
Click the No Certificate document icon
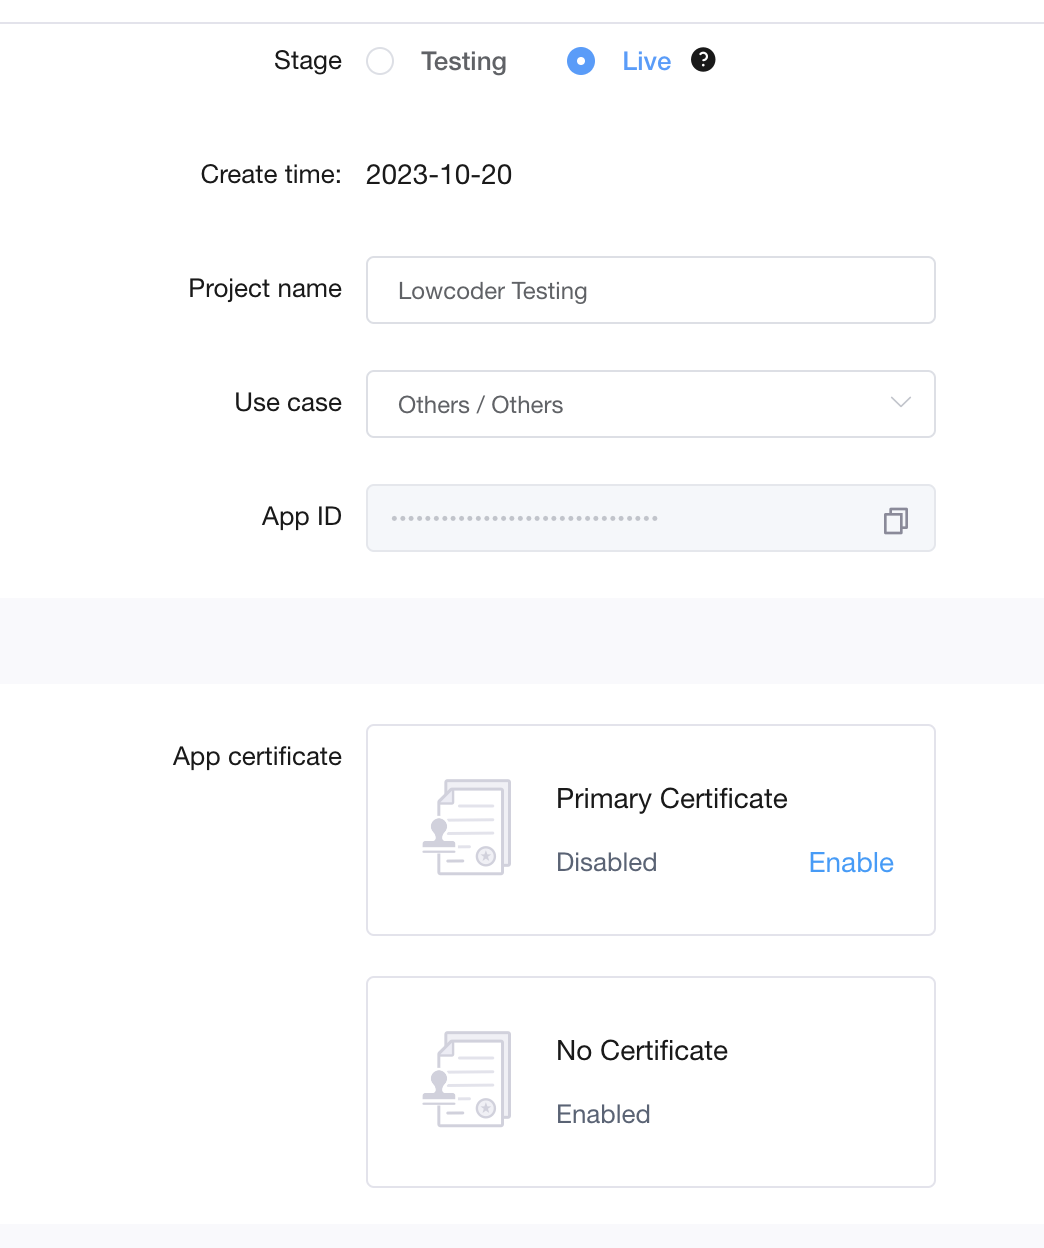(x=467, y=1080)
